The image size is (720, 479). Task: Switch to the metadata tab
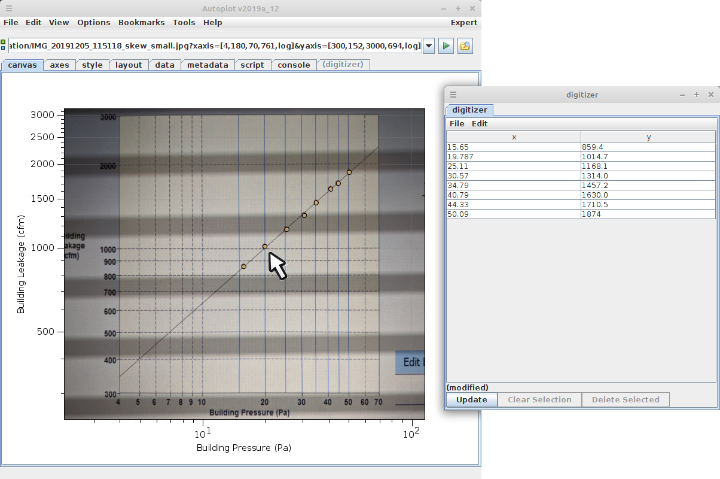click(208, 65)
